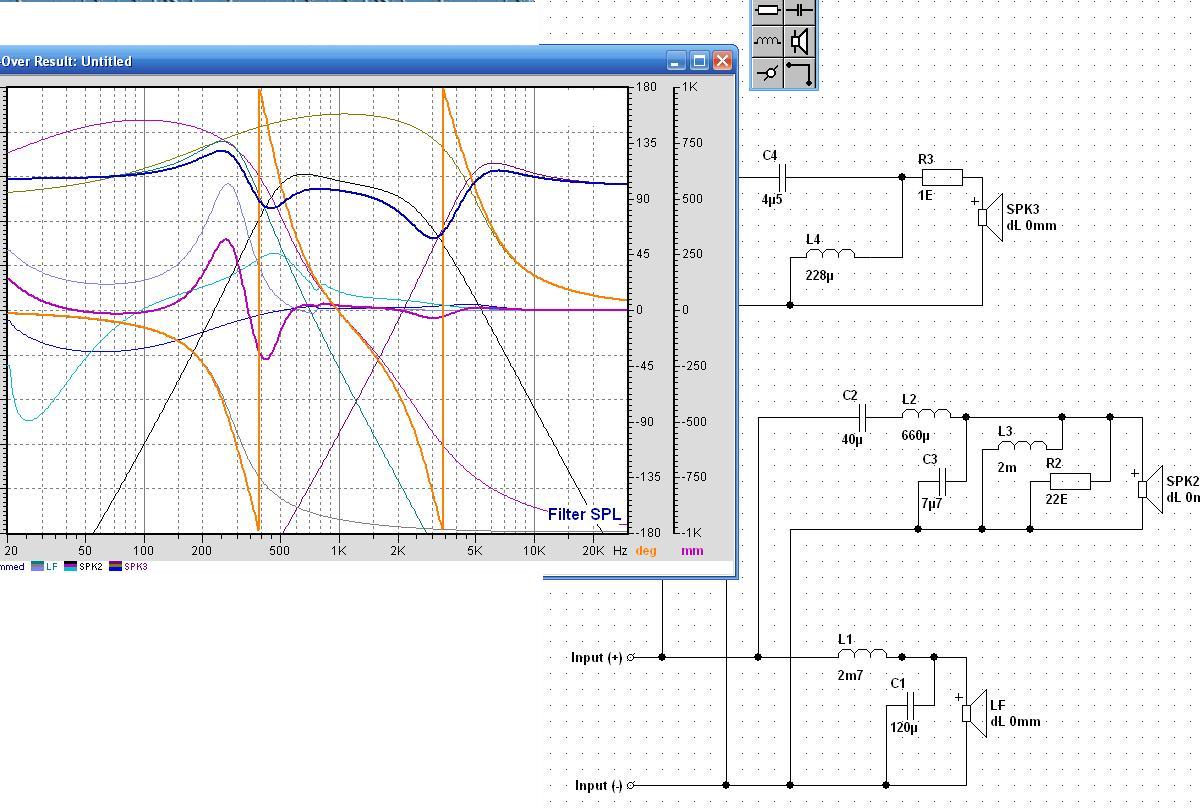1200x811 pixels.
Task: Select the capacitor component tool
Action: [x=800, y=11]
